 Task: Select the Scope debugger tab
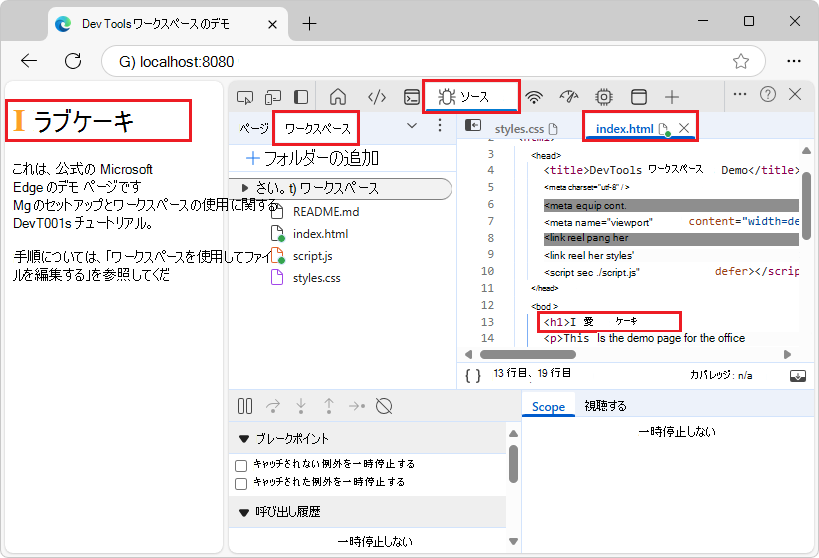coord(548,406)
